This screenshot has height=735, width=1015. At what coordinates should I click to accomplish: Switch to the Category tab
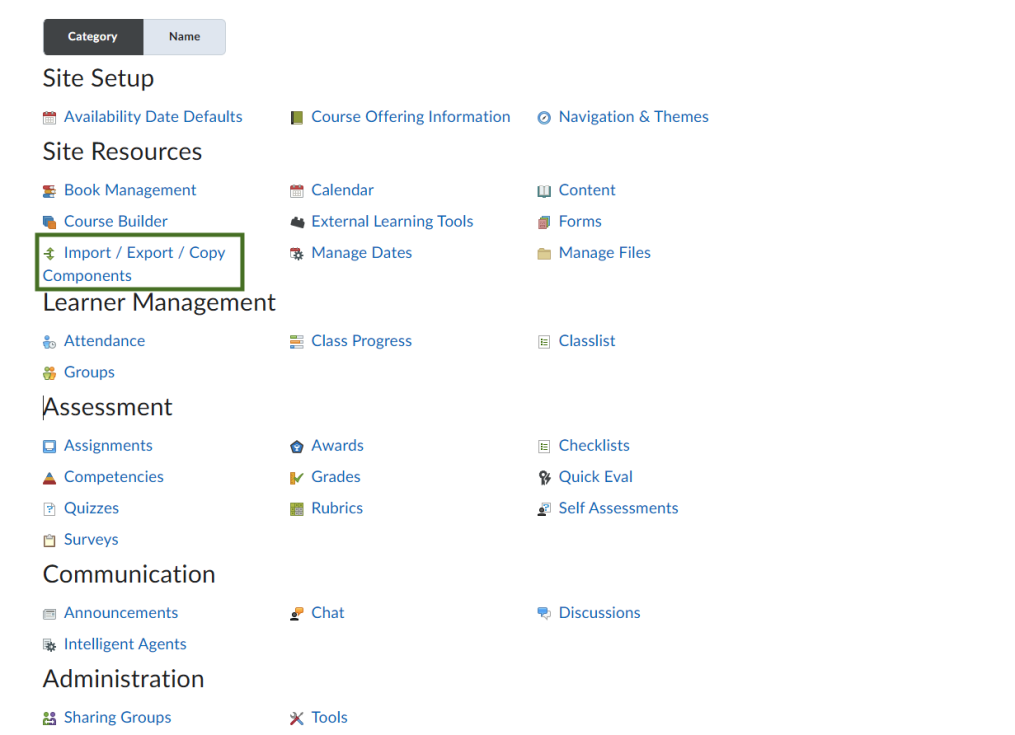[93, 37]
